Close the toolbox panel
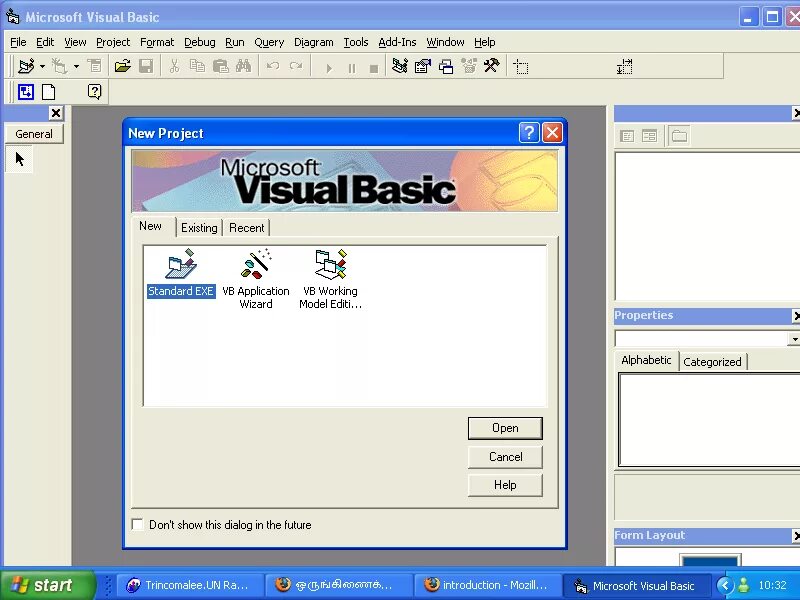Screen dimensions: 800x600 click(x=56, y=113)
